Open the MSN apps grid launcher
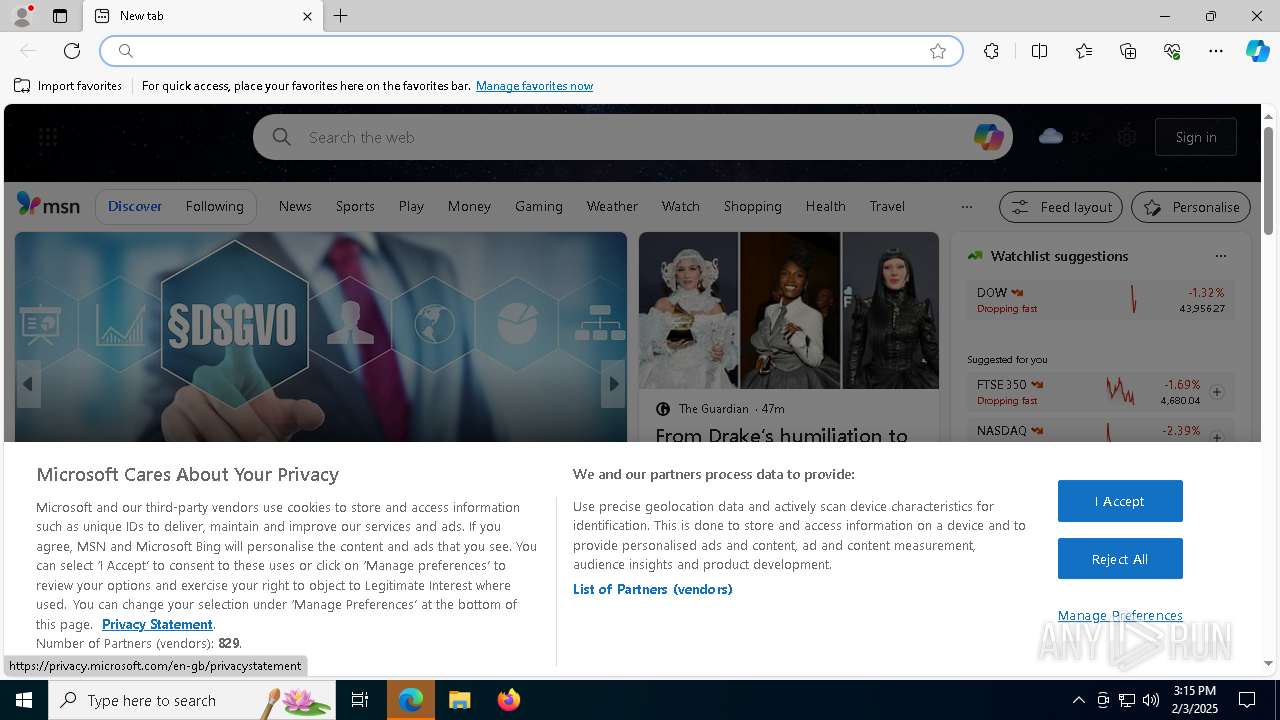Screen dimensions: 1280x720 coord(48,137)
